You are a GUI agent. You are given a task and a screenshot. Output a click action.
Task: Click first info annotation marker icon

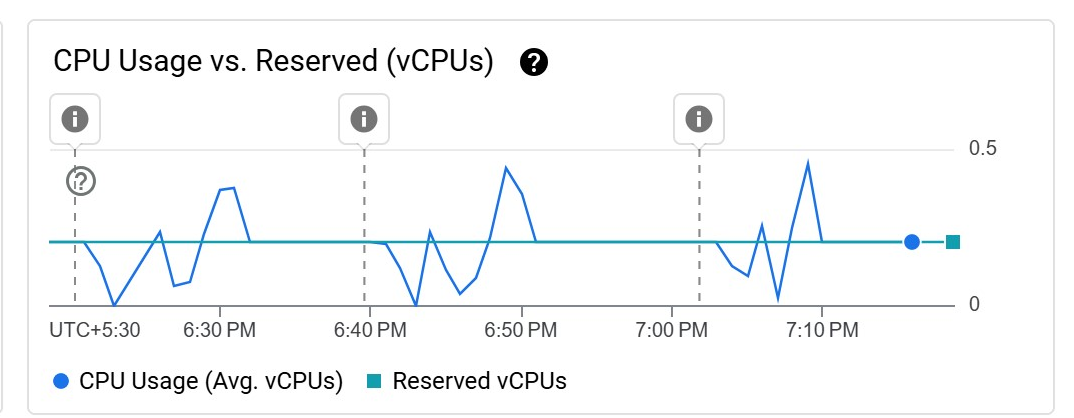[75, 119]
